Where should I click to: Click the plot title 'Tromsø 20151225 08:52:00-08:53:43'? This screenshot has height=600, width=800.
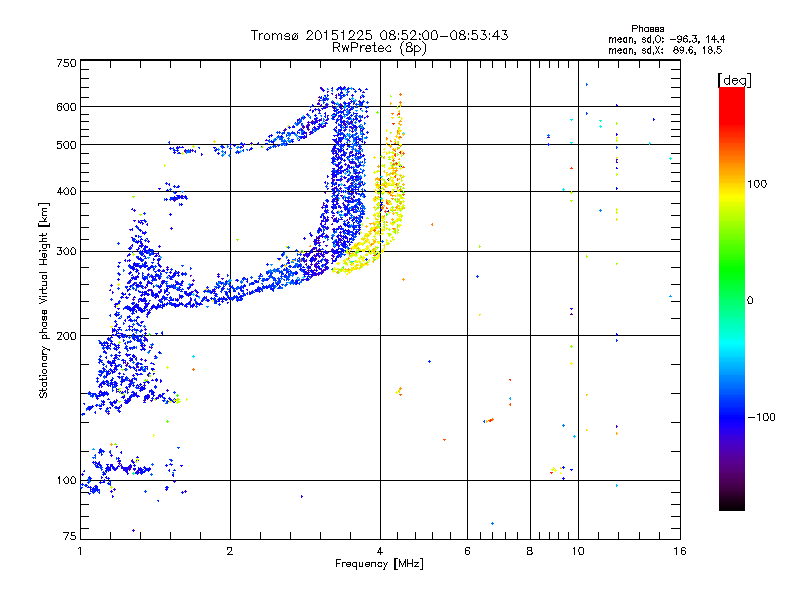[379, 35]
